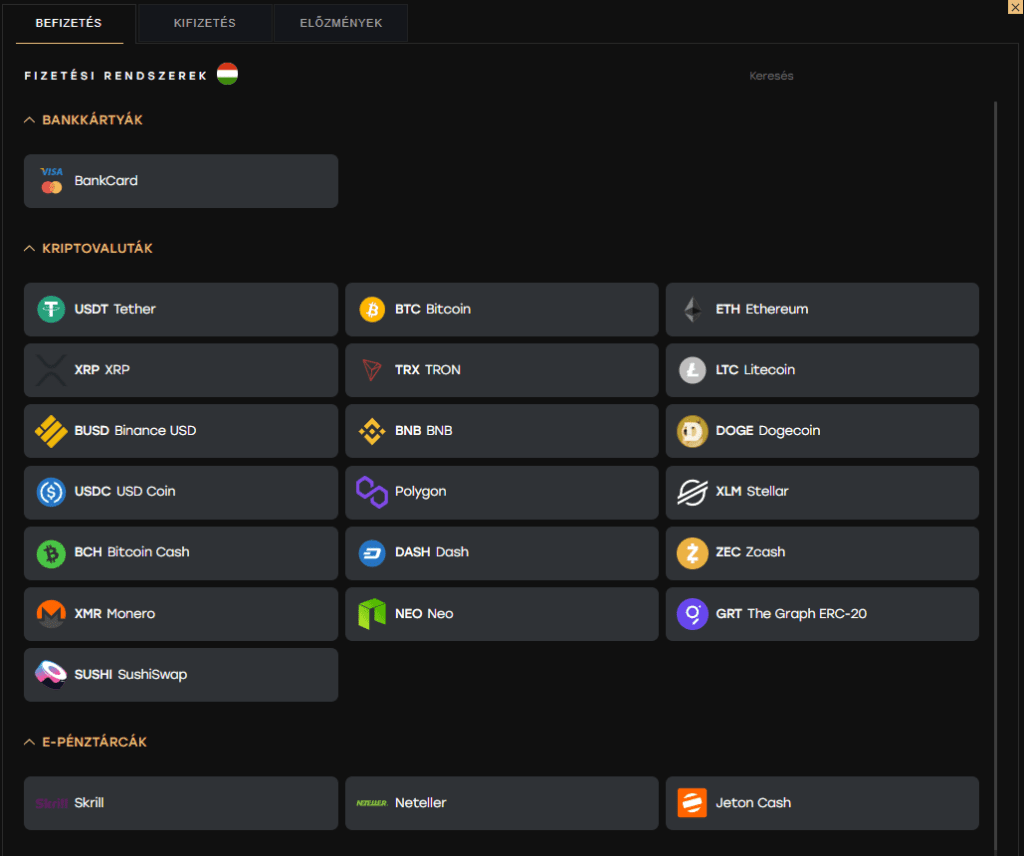Click the "NEO Neo" label
1024x856 pixels.
(424, 614)
